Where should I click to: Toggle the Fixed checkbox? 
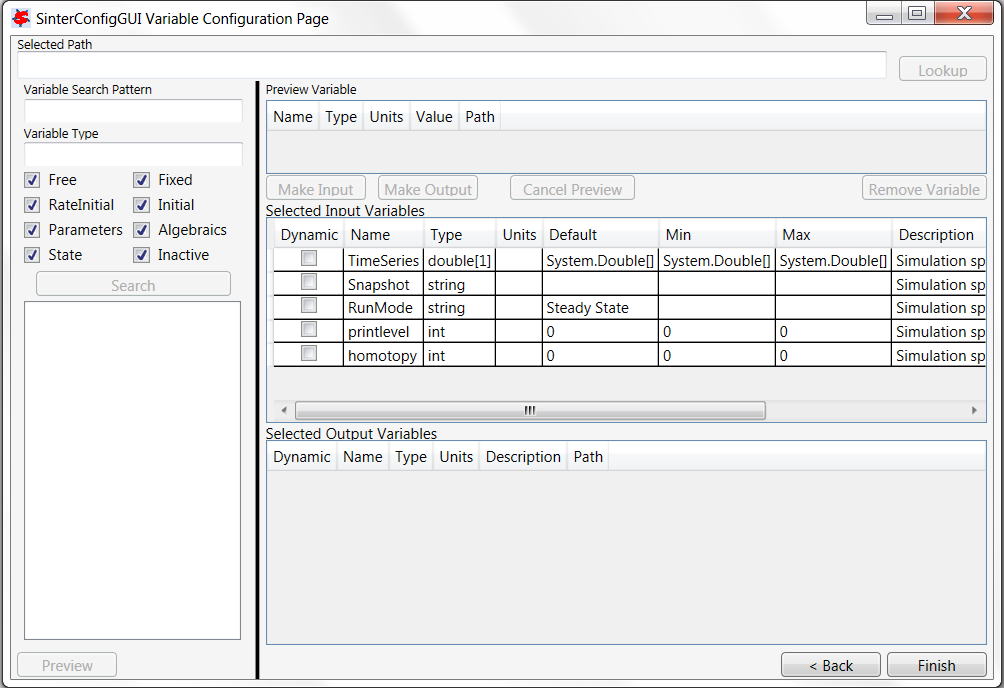click(141, 180)
